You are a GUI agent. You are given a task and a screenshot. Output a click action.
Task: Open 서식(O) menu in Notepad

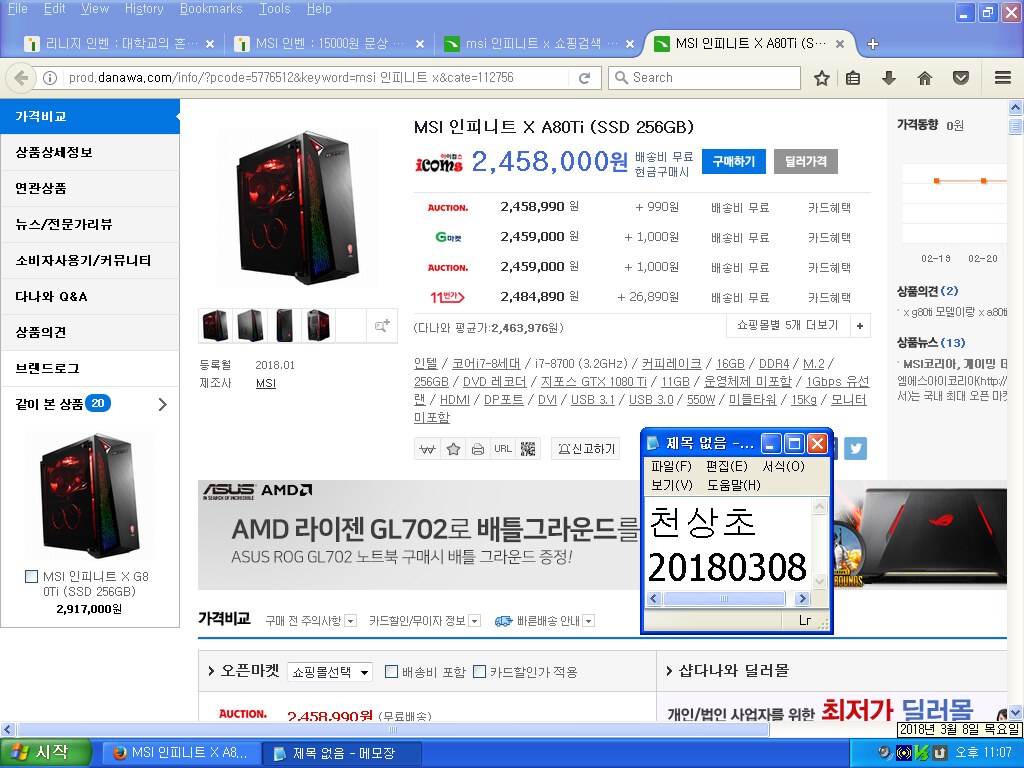point(783,466)
